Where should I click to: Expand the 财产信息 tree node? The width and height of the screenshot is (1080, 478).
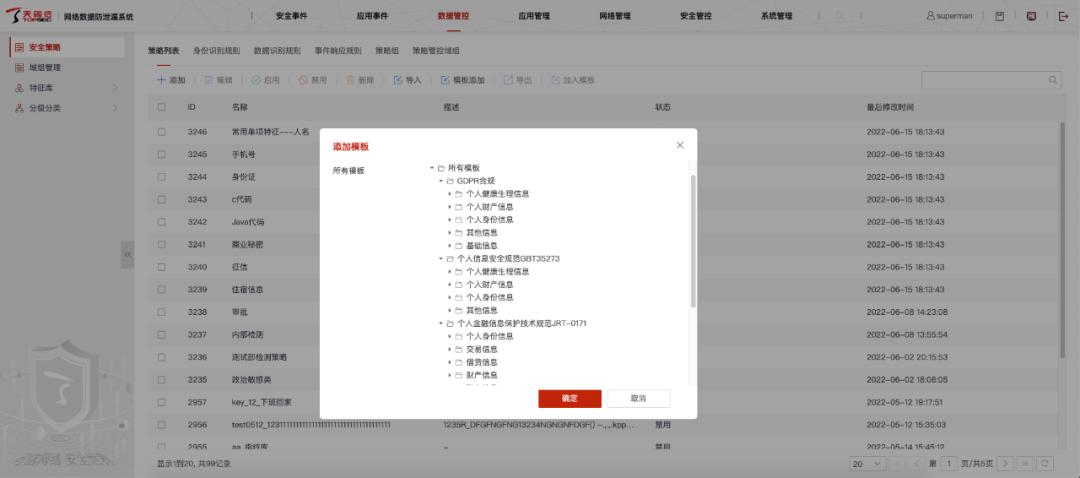(x=450, y=375)
